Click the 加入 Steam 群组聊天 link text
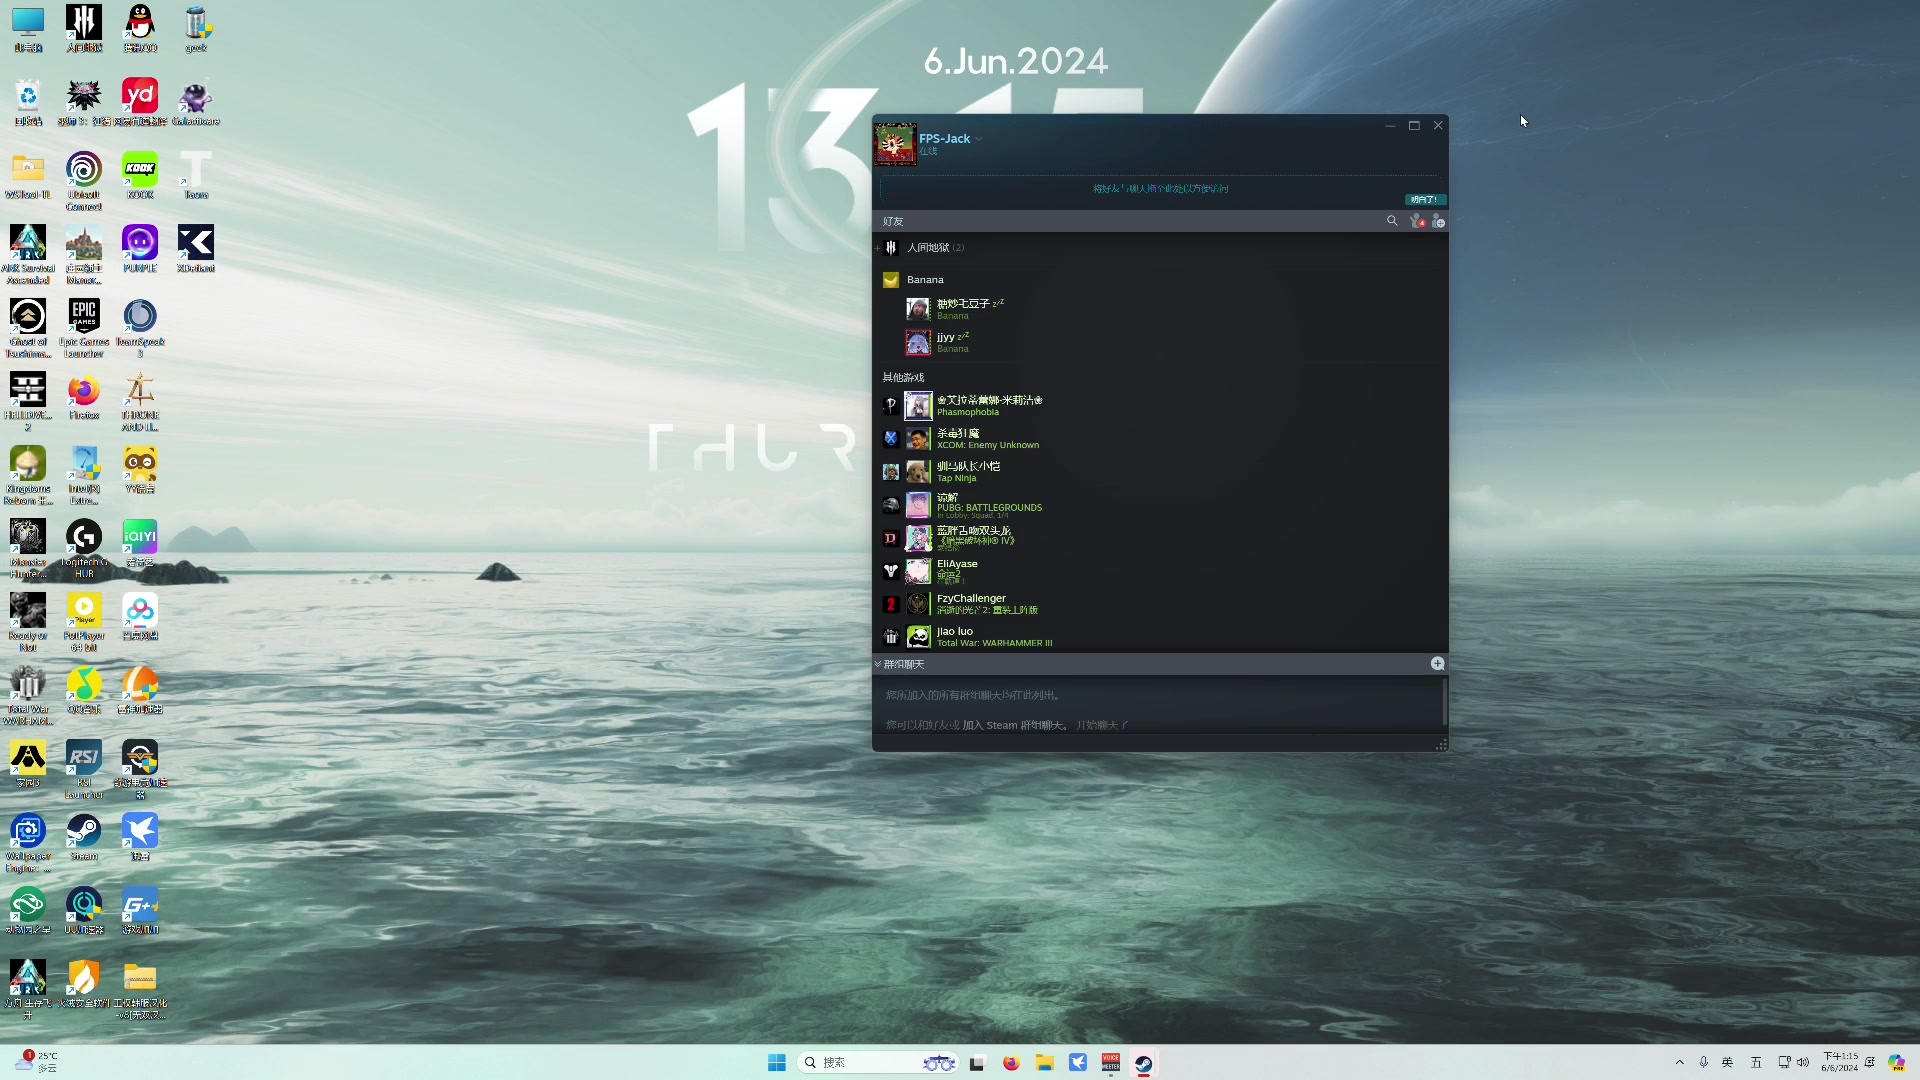Screen dimensions: 1920x1080 1014,725
